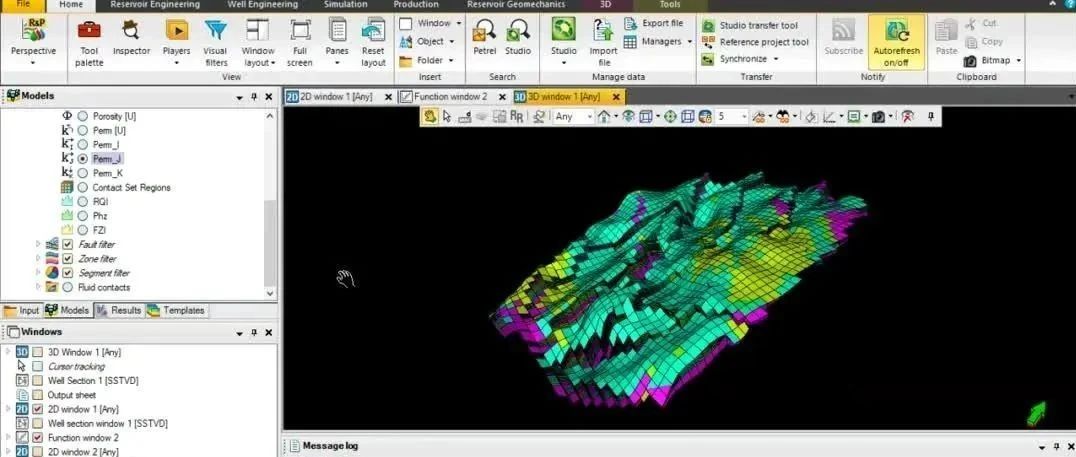Click Export file
1076x457 pixels.
tap(654, 23)
